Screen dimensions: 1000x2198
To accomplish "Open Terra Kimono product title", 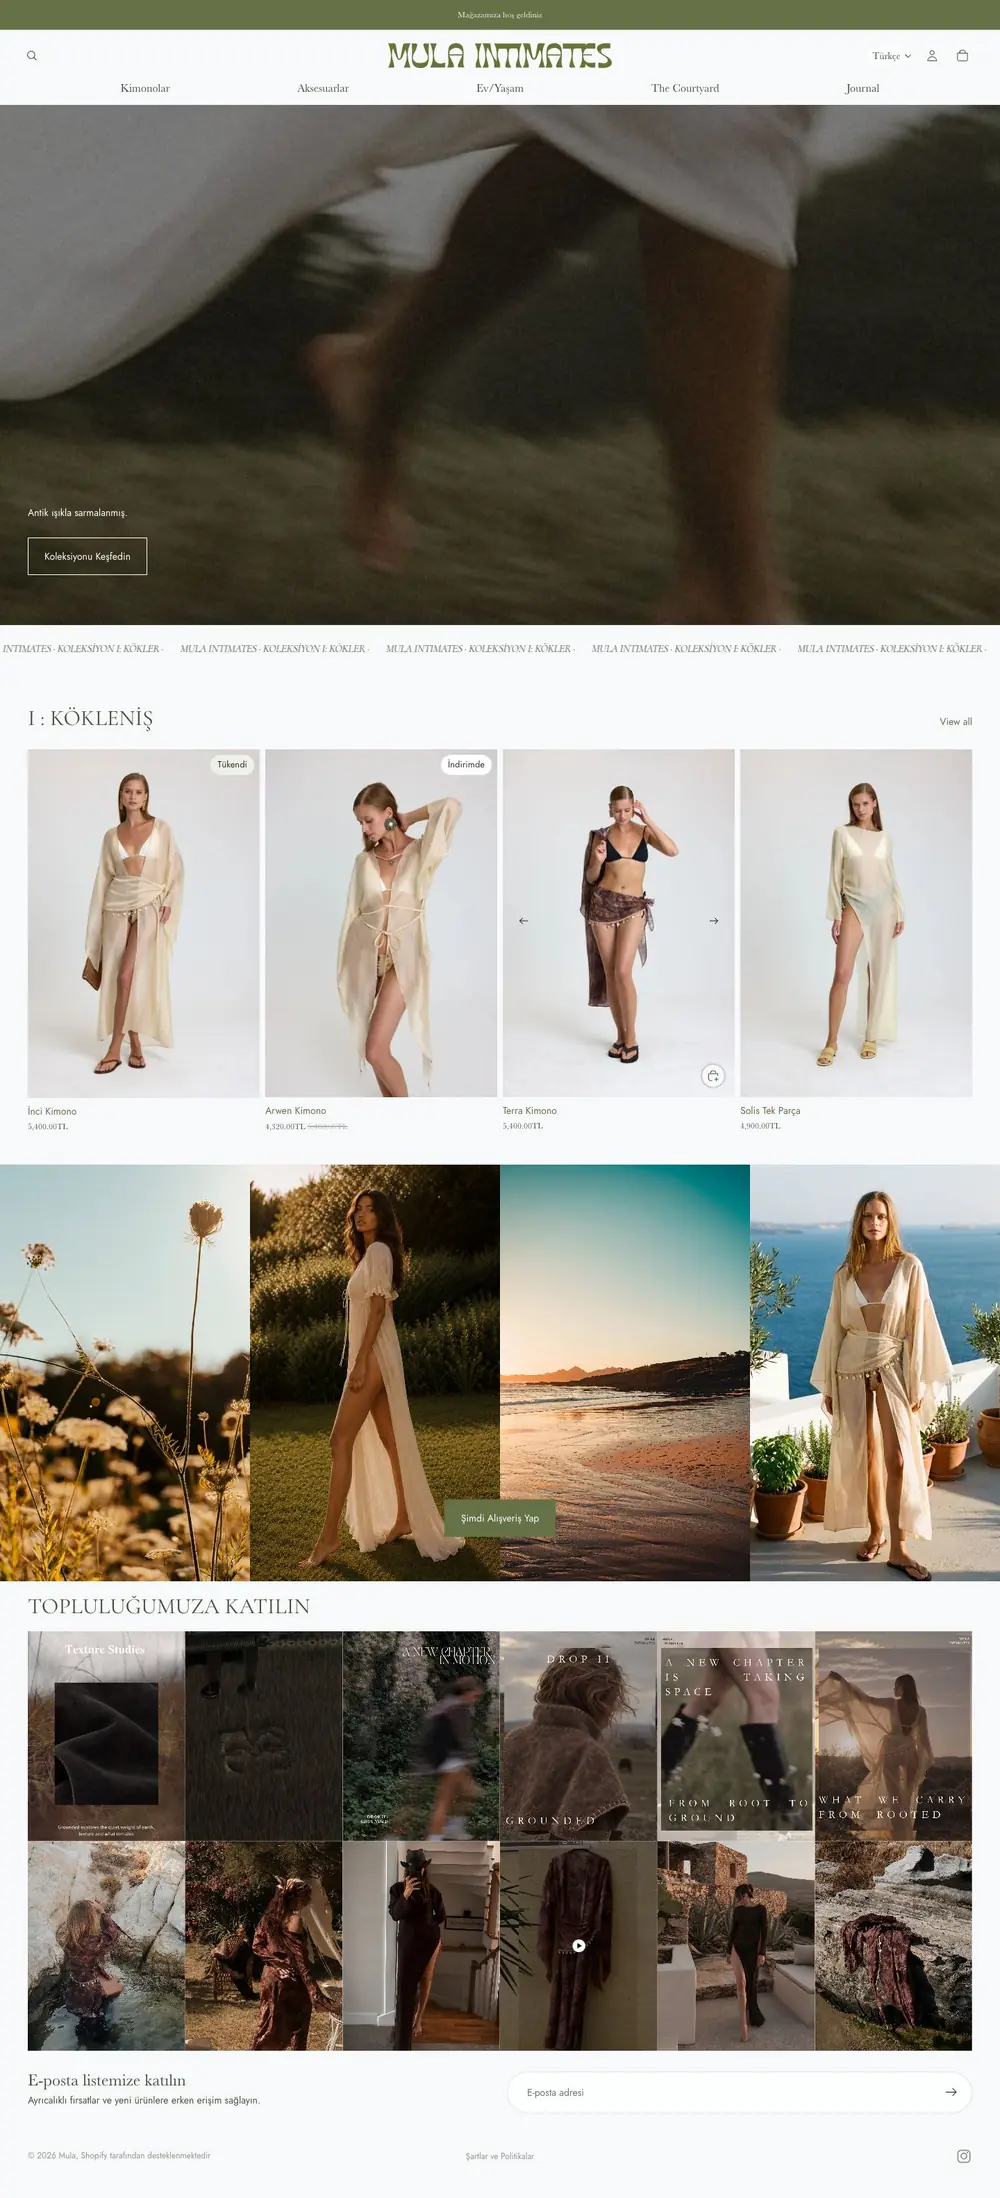I will point(530,1111).
